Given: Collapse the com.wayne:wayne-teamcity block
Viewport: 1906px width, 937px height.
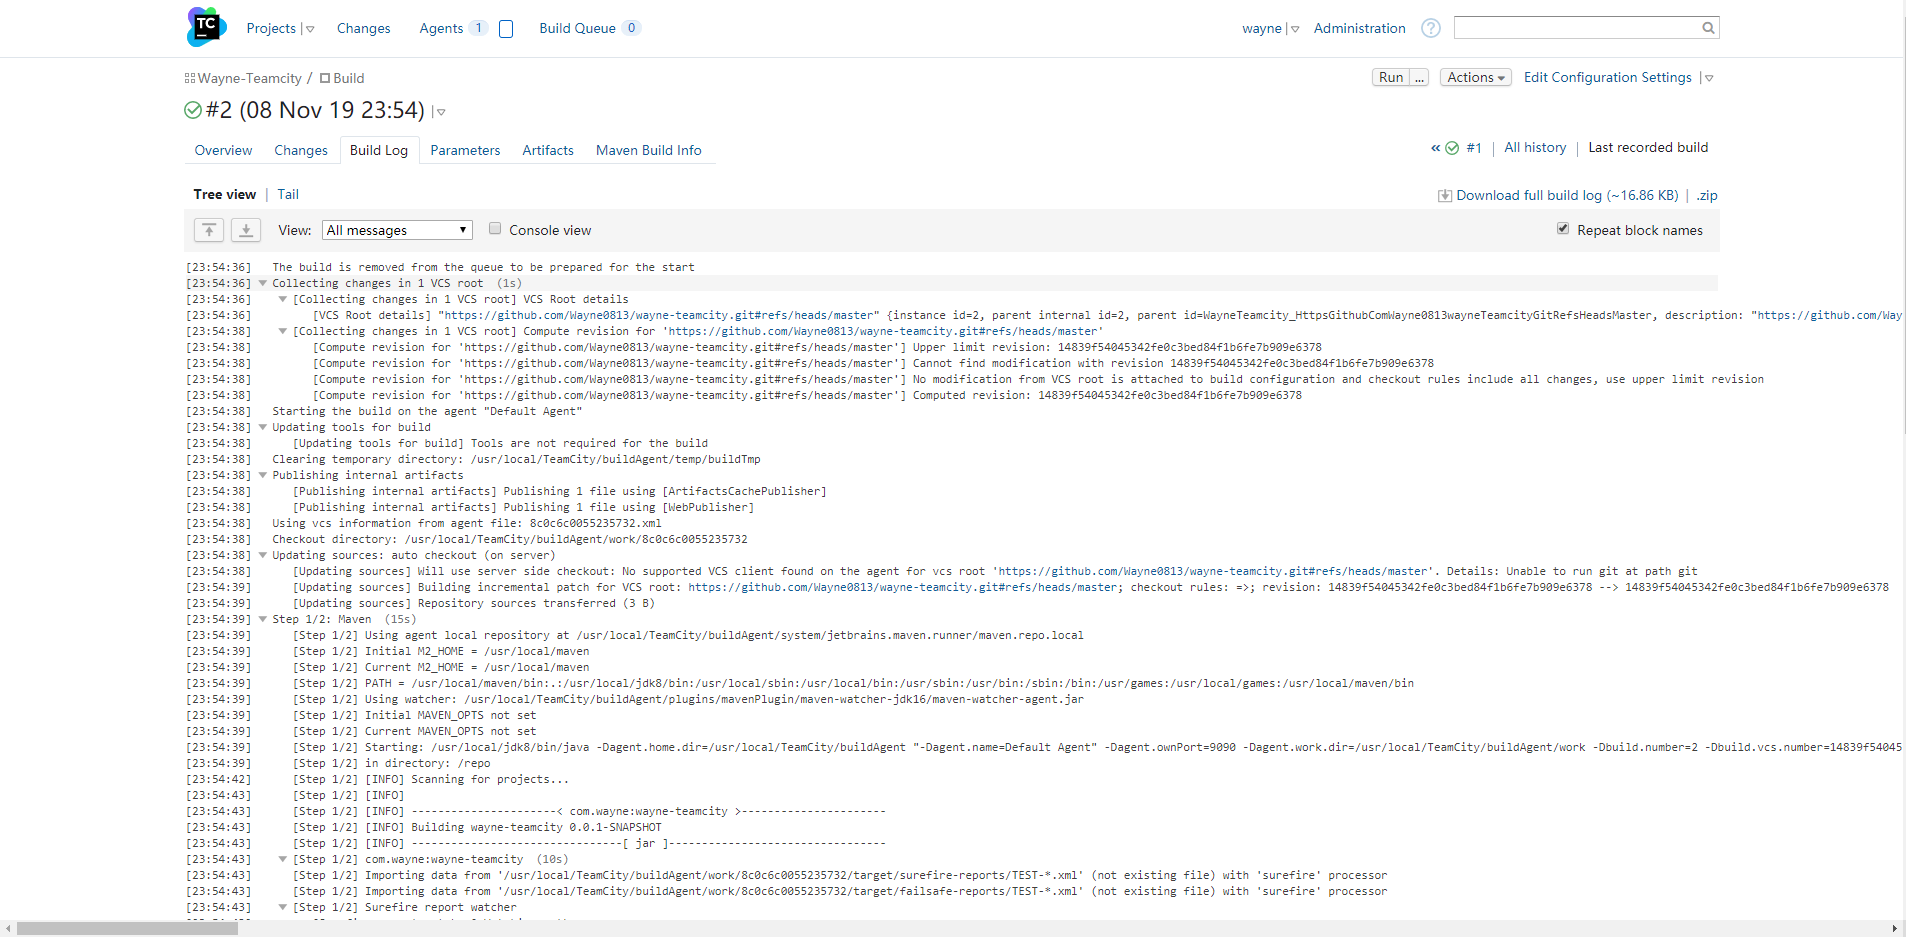Looking at the screenshot, I should 283,859.
